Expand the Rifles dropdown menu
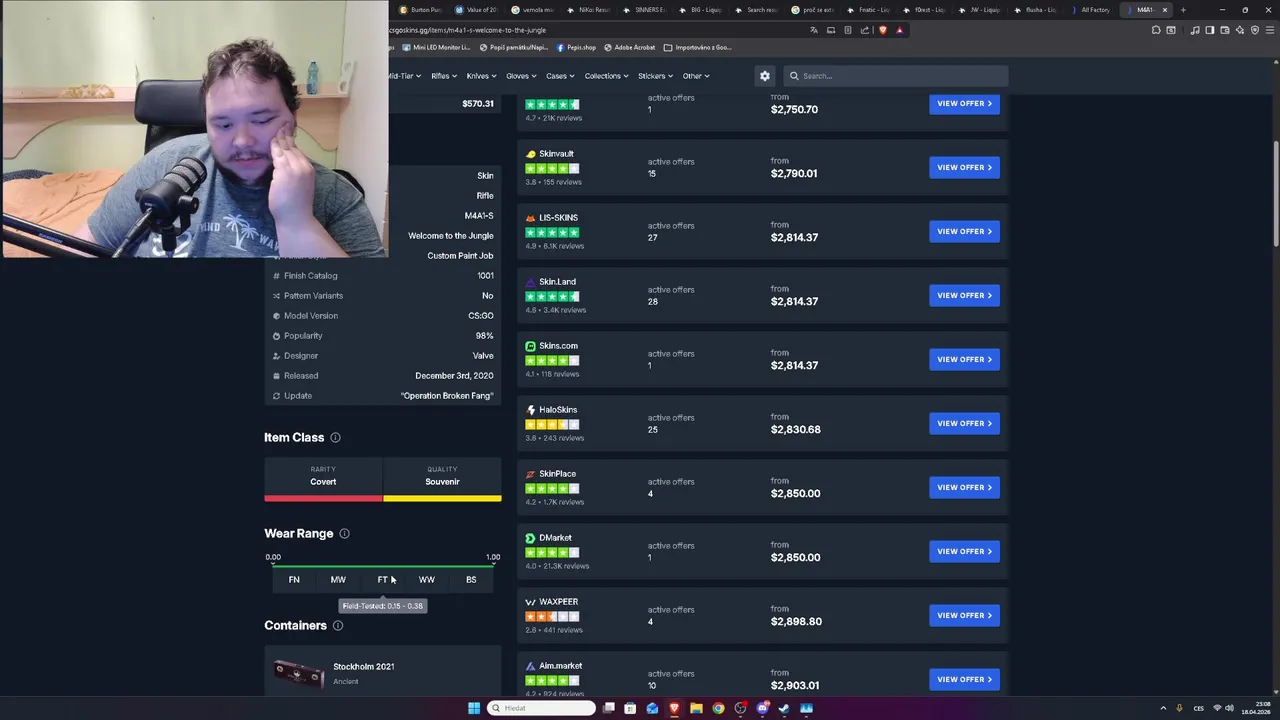The image size is (1280, 720). (x=444, y=76)
